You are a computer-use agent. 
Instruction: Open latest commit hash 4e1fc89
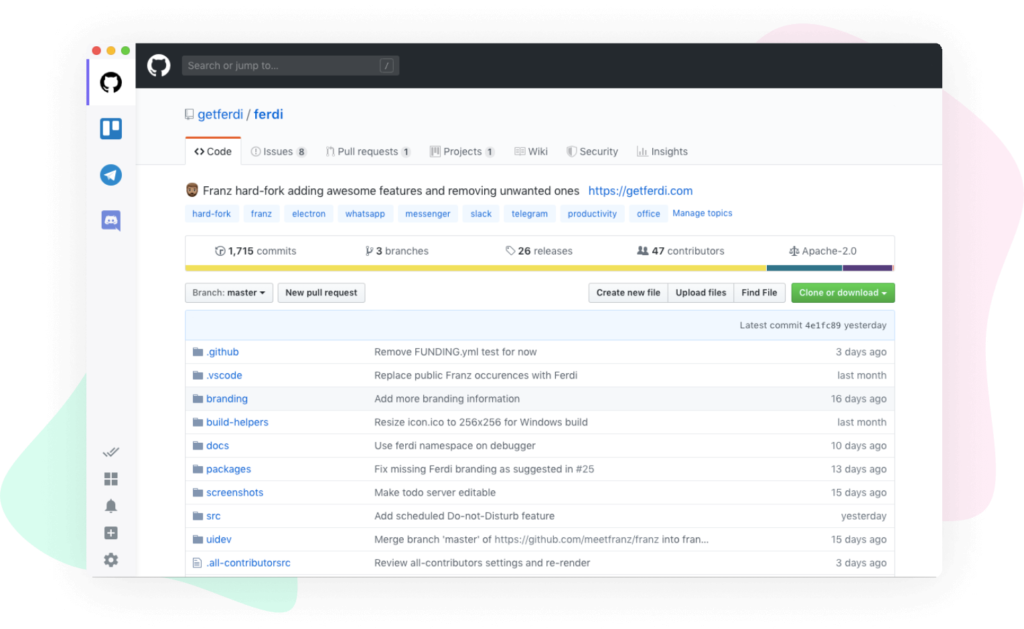pyautogui.click(x=823, y=325)
